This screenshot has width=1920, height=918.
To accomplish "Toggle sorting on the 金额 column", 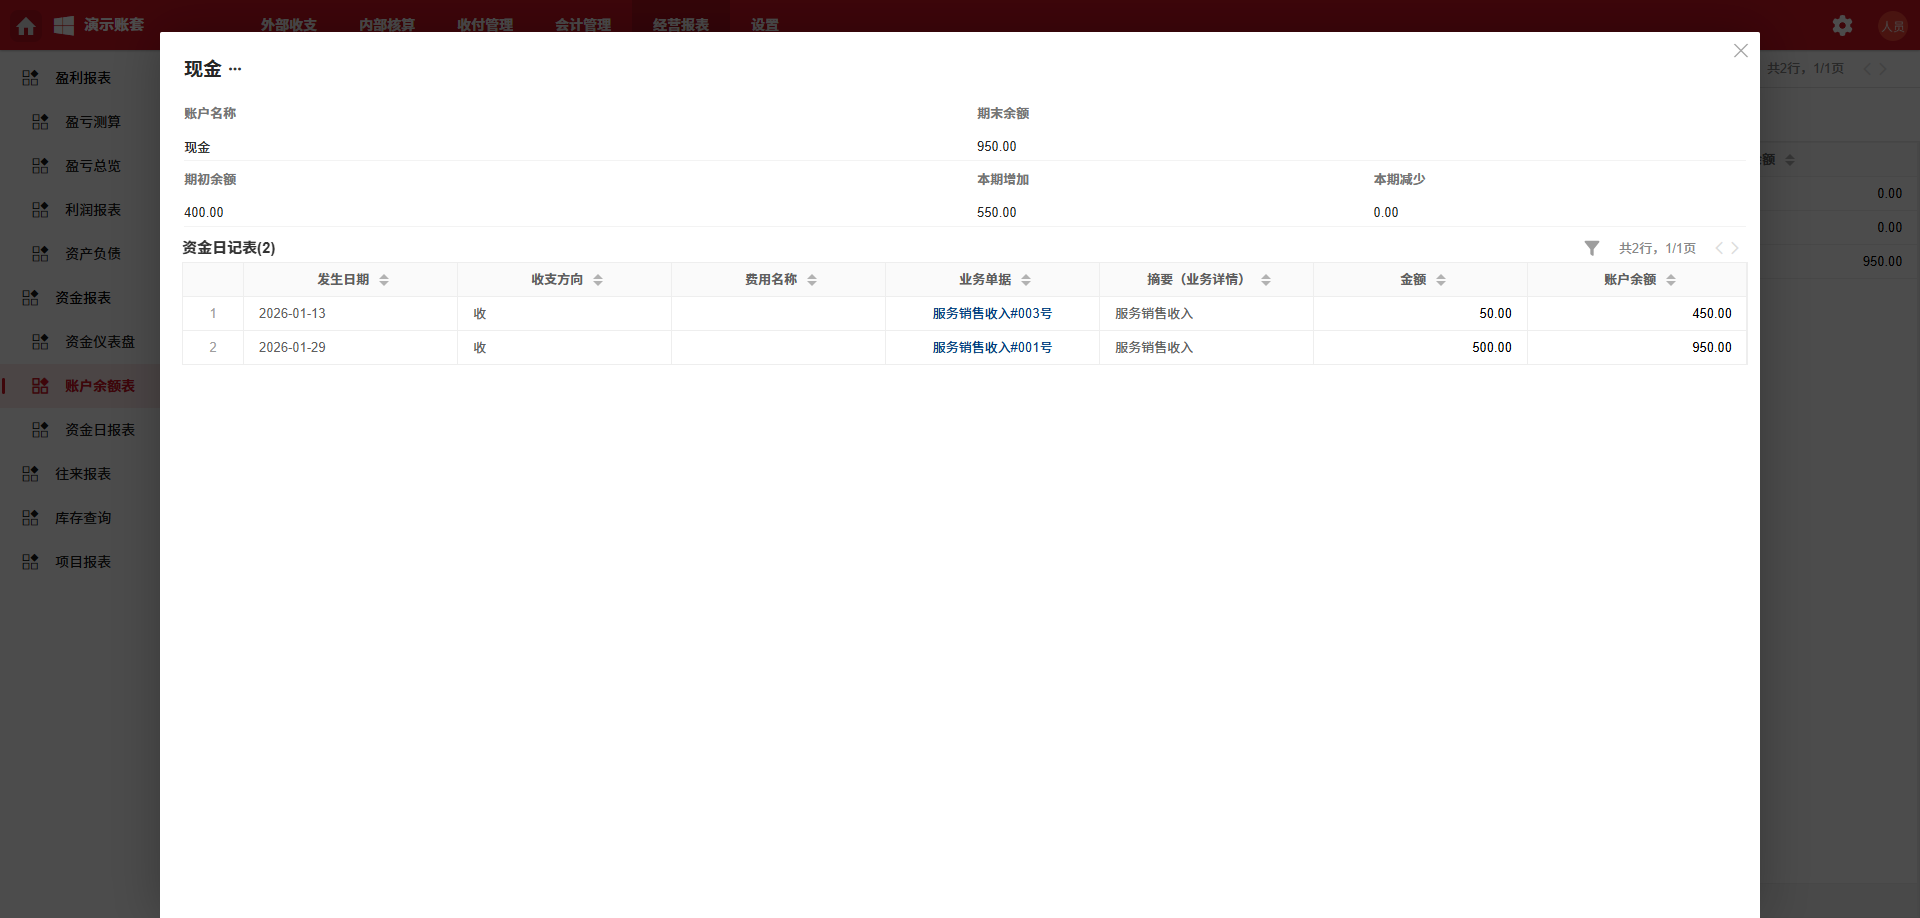I will [1441, 280].
